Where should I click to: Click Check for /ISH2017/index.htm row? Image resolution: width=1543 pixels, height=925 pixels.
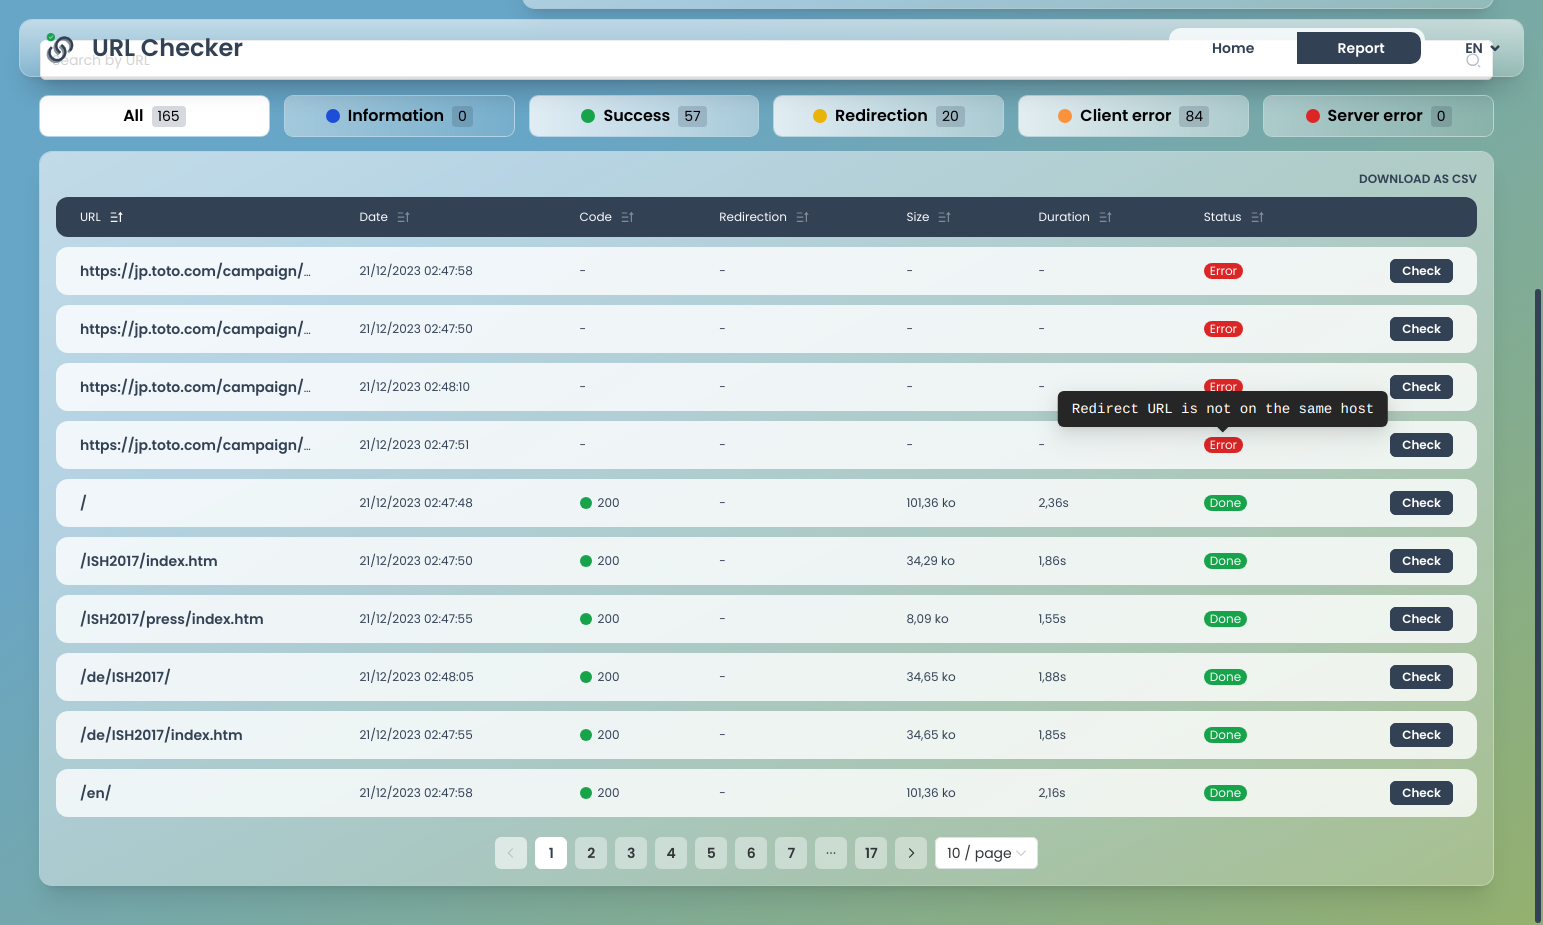(1421, 561)
